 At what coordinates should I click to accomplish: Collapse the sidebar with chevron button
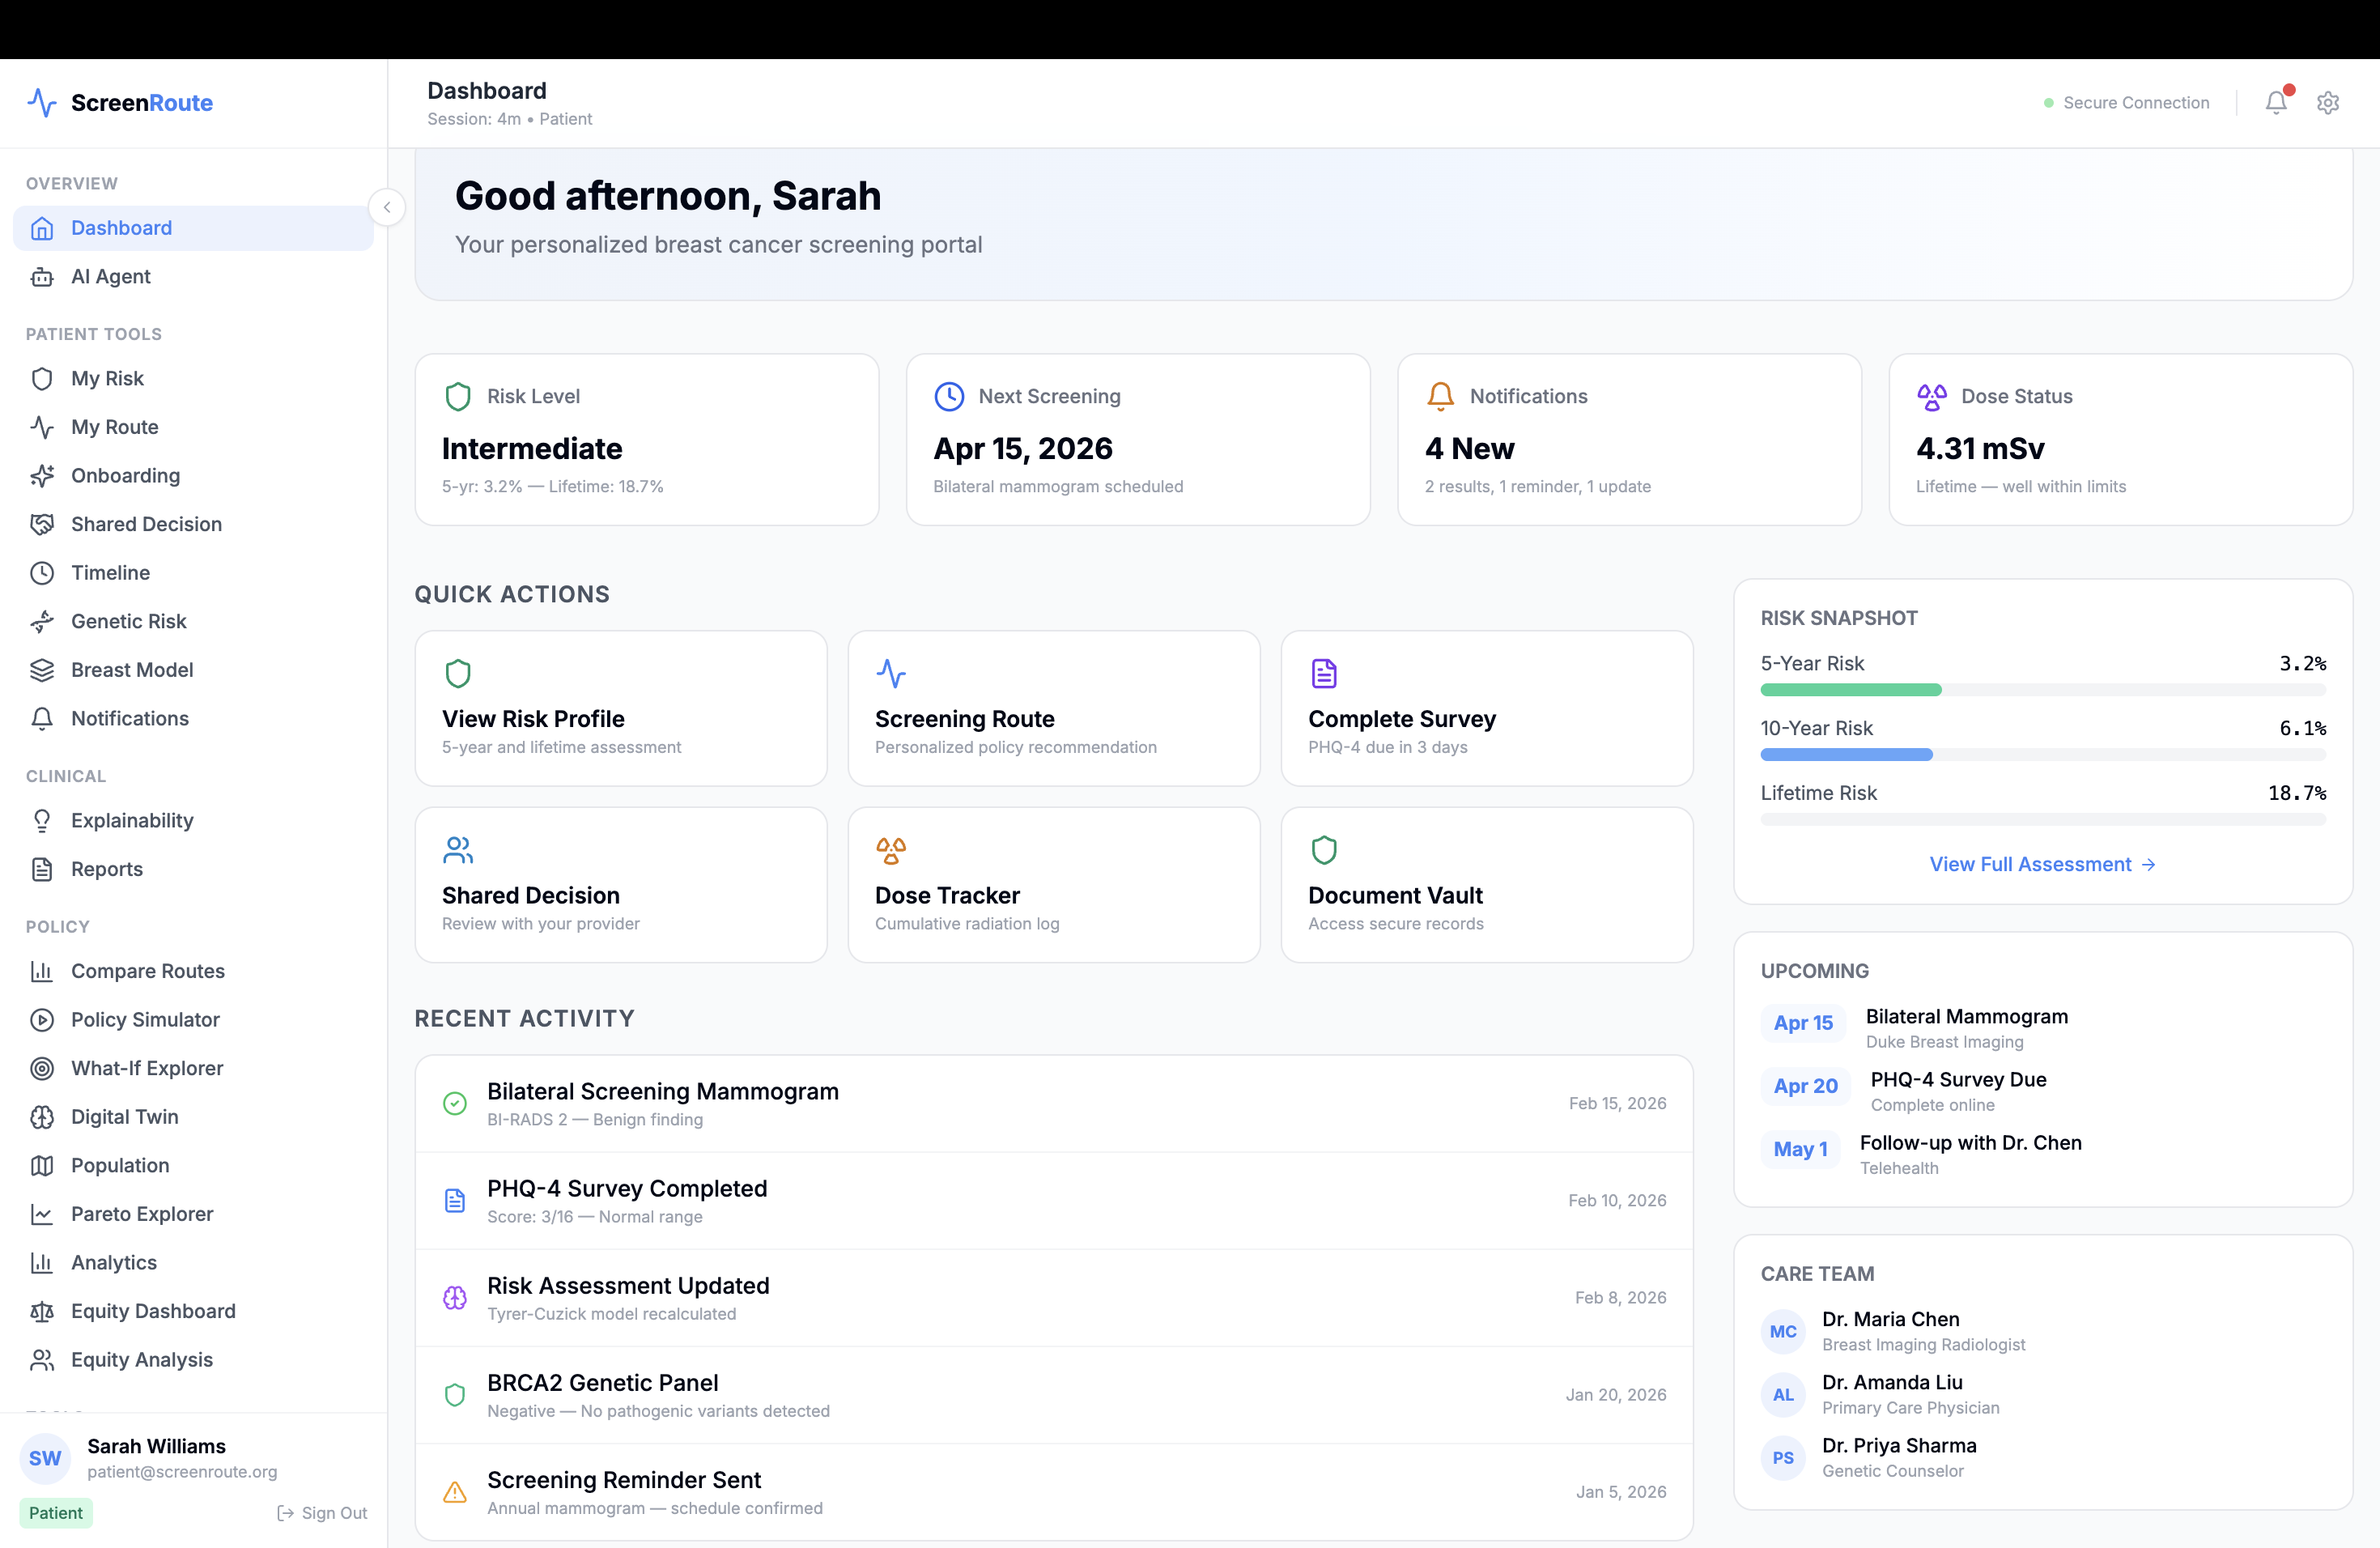[x=387, y=208]
